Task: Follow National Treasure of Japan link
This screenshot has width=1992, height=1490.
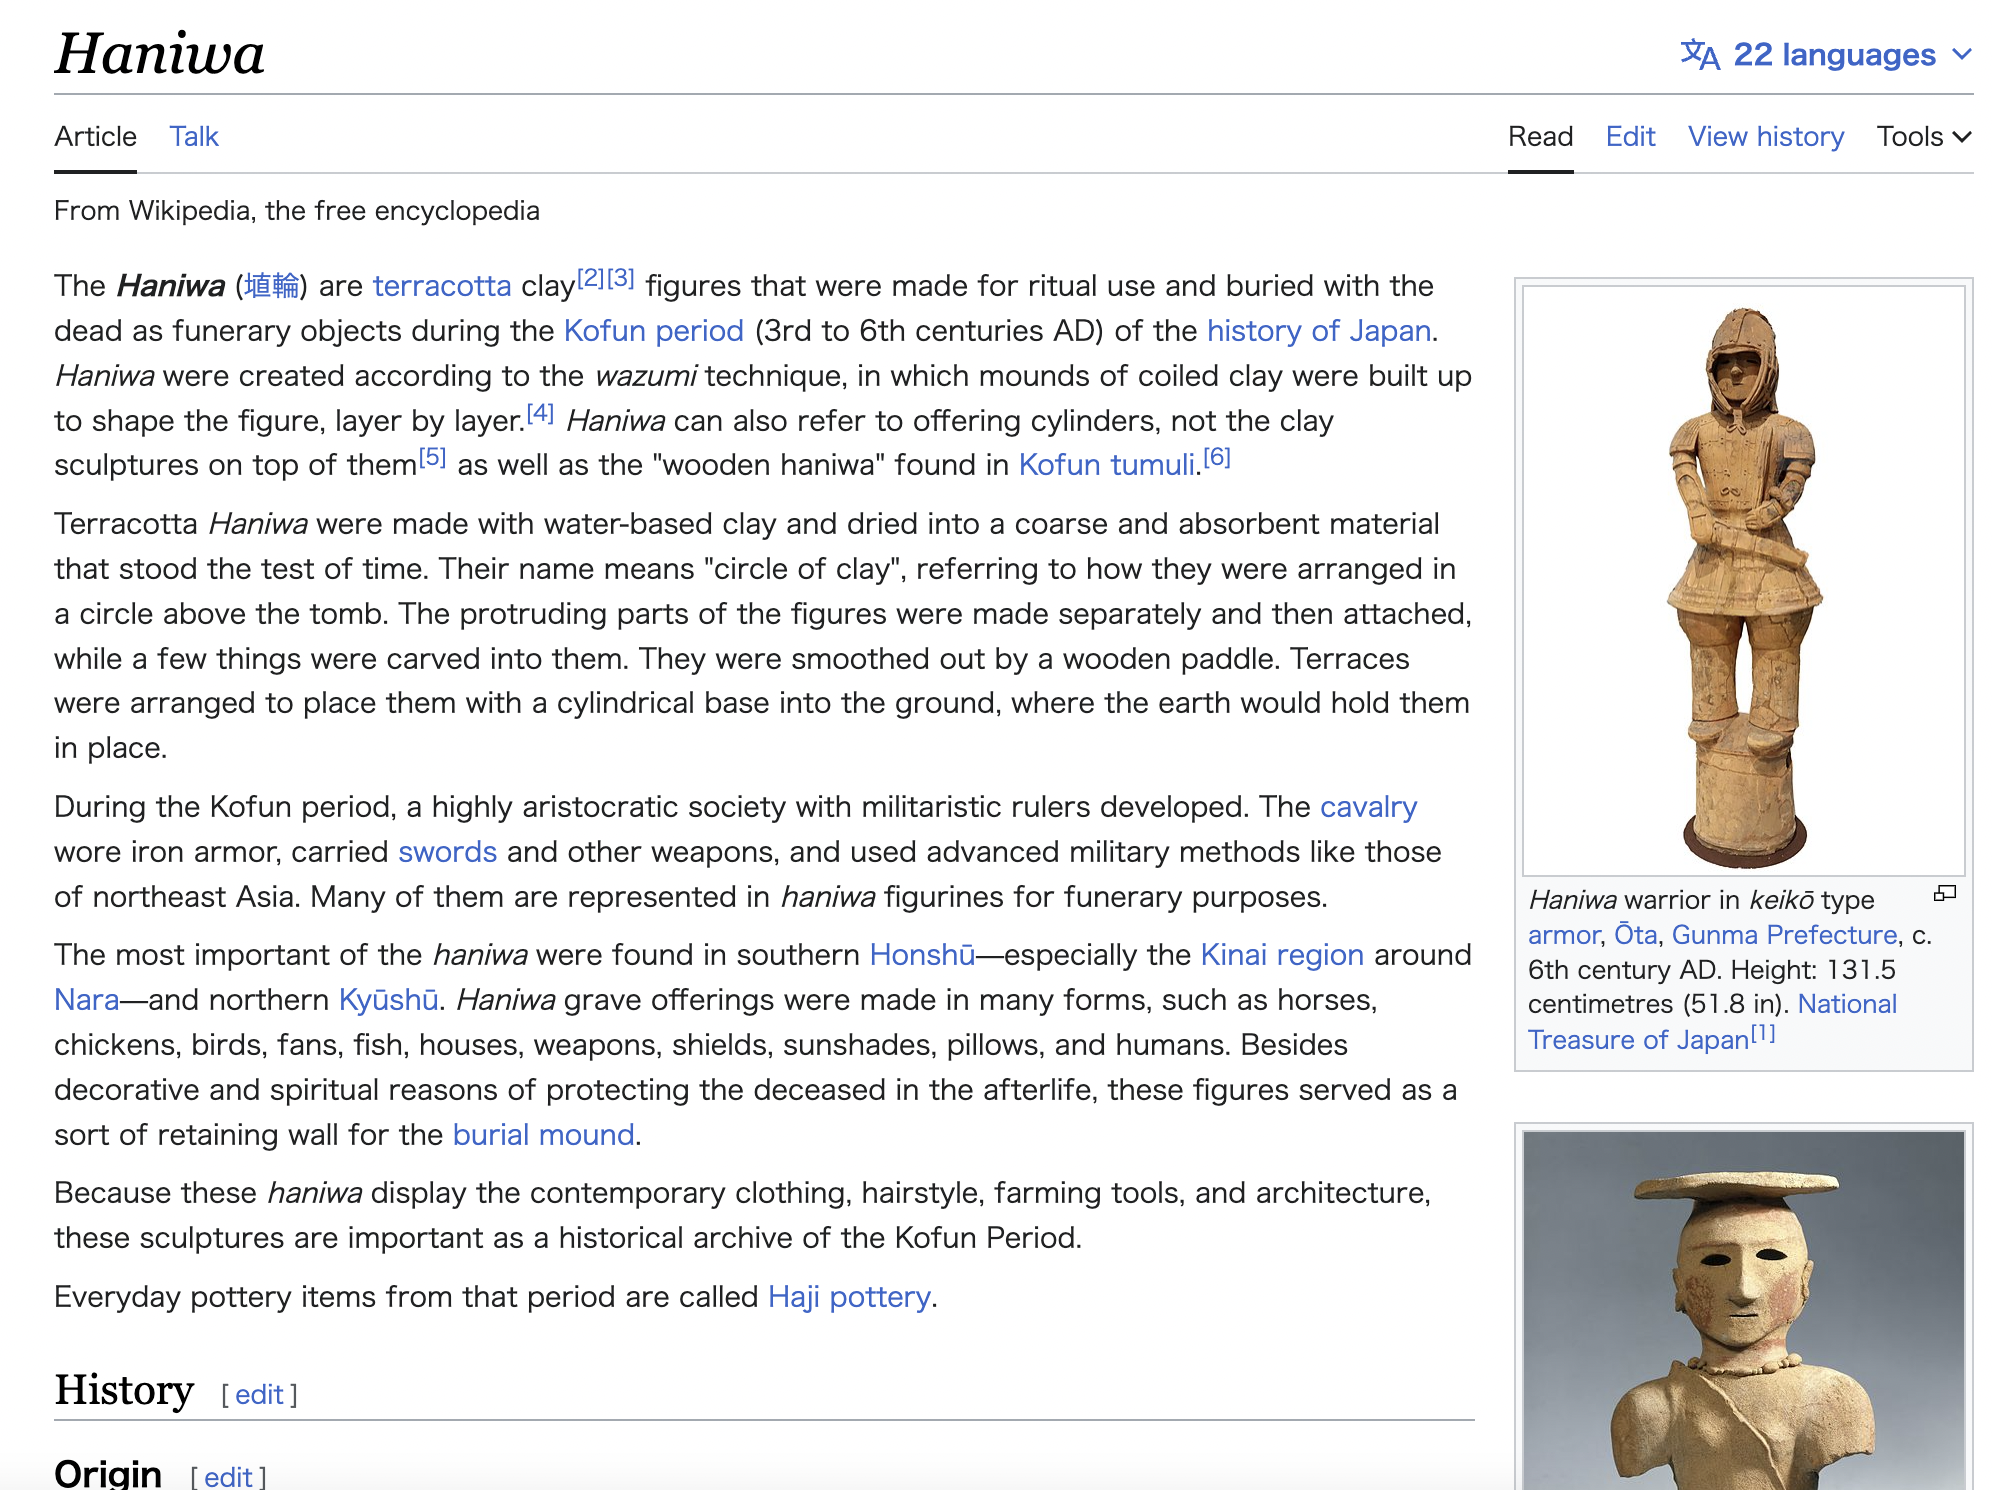Action: tap(1712, 1022)
